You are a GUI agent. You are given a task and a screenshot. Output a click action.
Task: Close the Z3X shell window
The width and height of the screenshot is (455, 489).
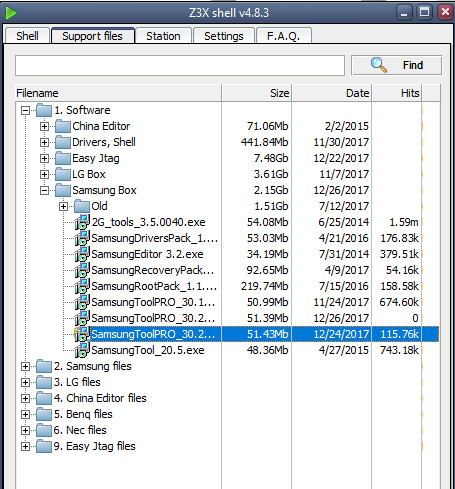(x=445, y=13)
